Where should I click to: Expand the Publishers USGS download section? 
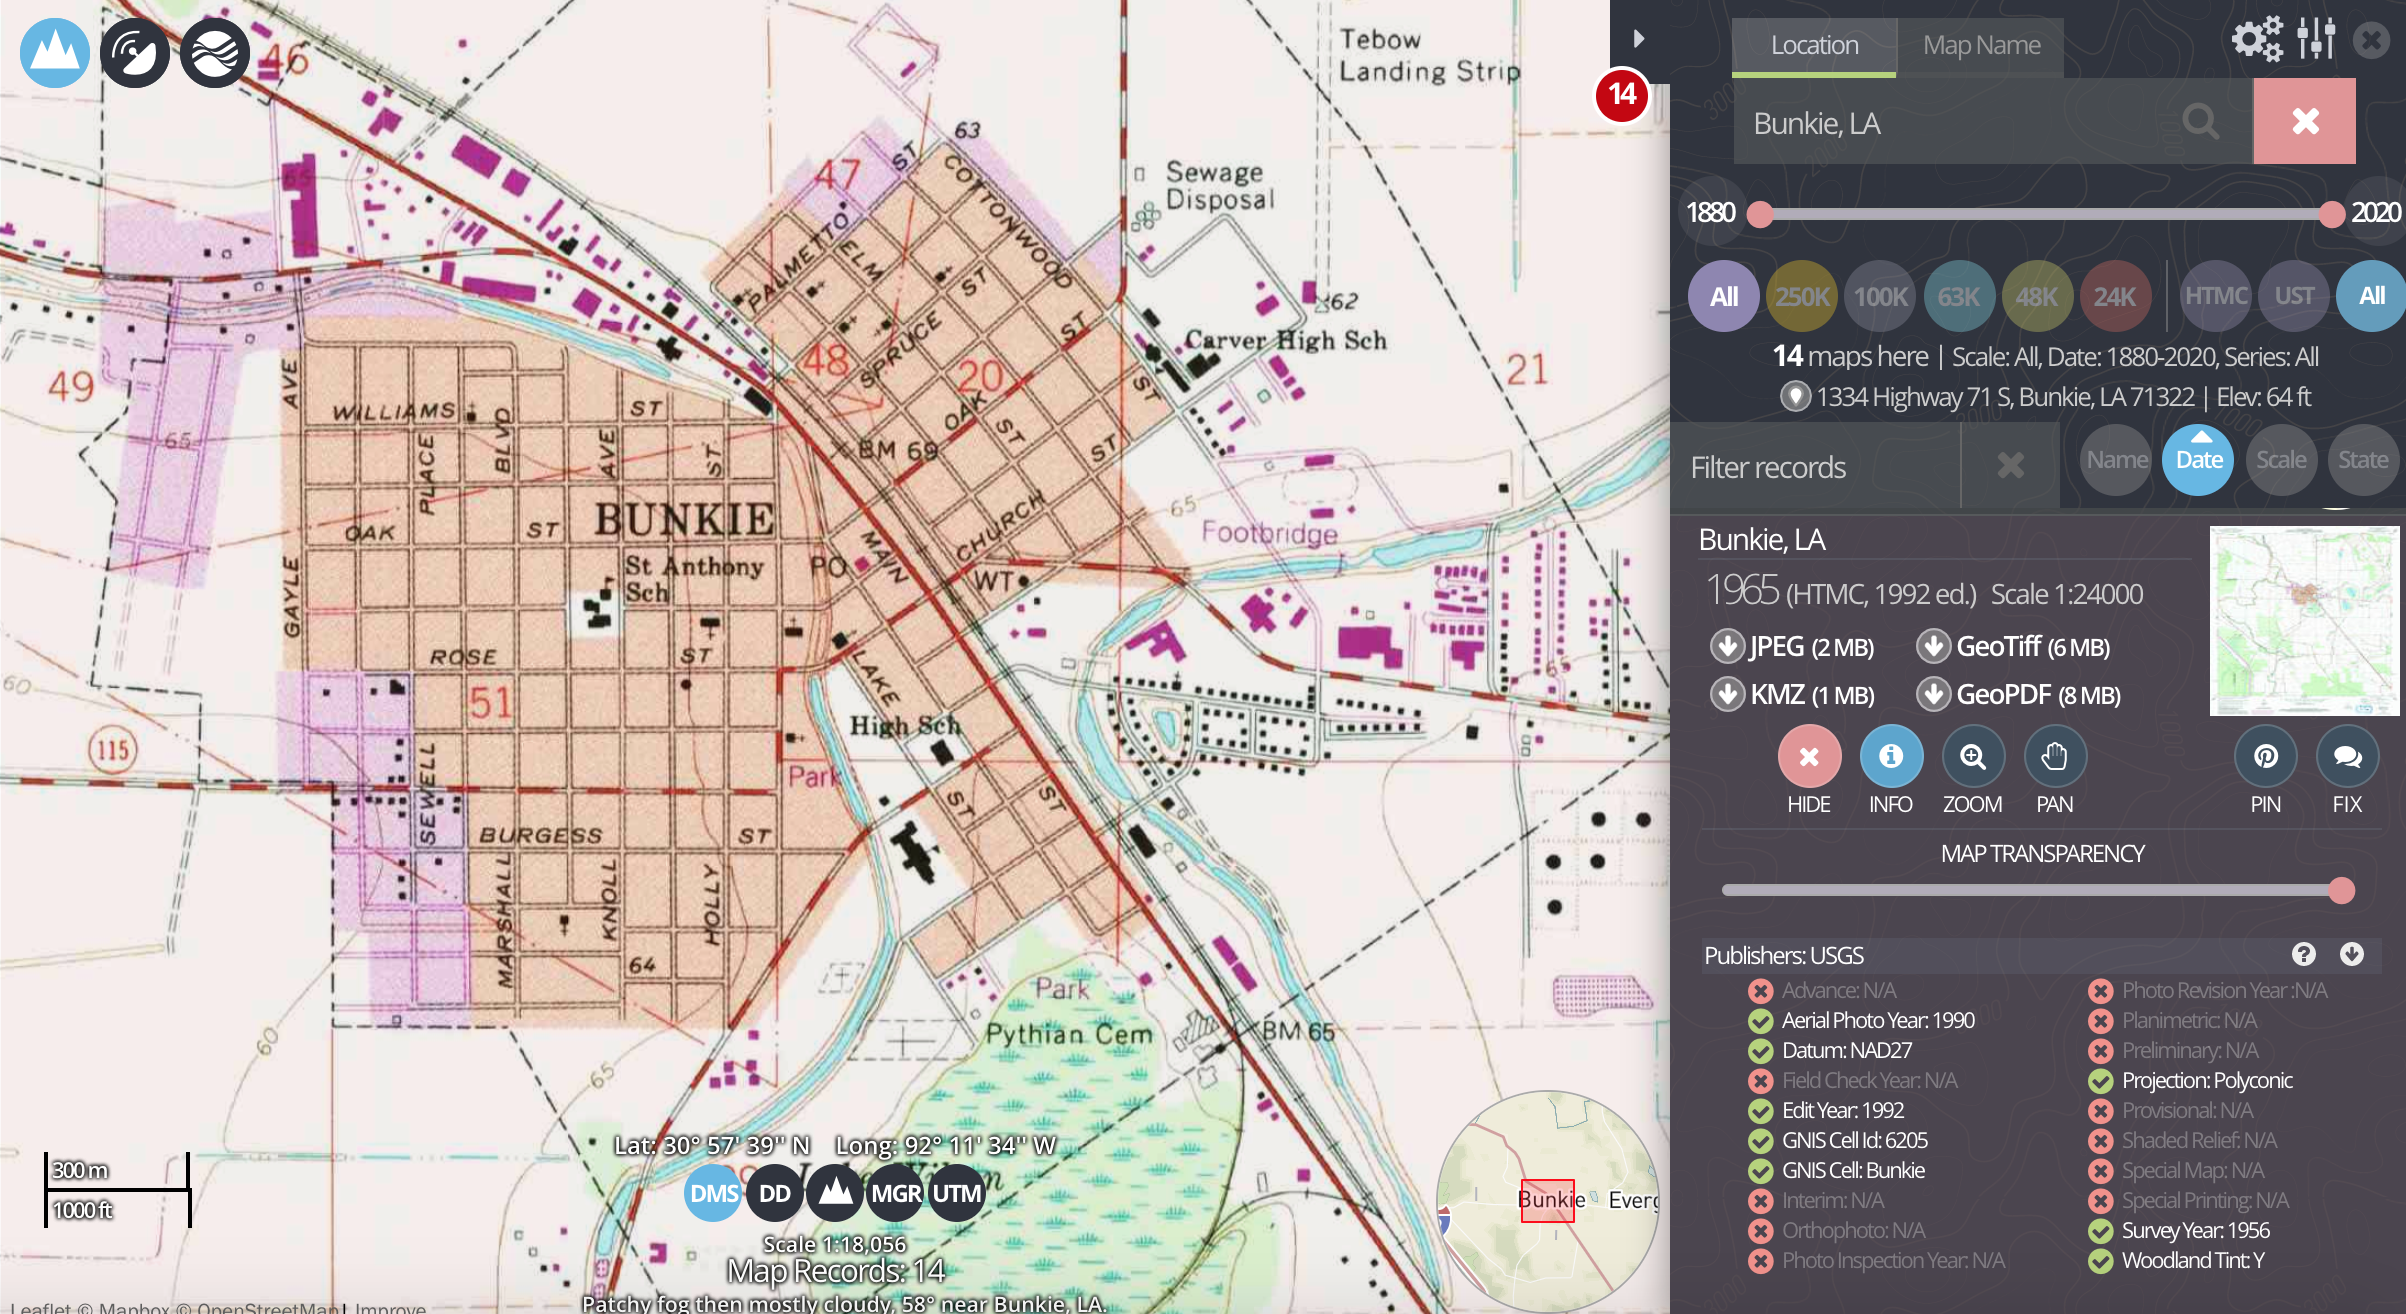click(x=2352, y=955)
